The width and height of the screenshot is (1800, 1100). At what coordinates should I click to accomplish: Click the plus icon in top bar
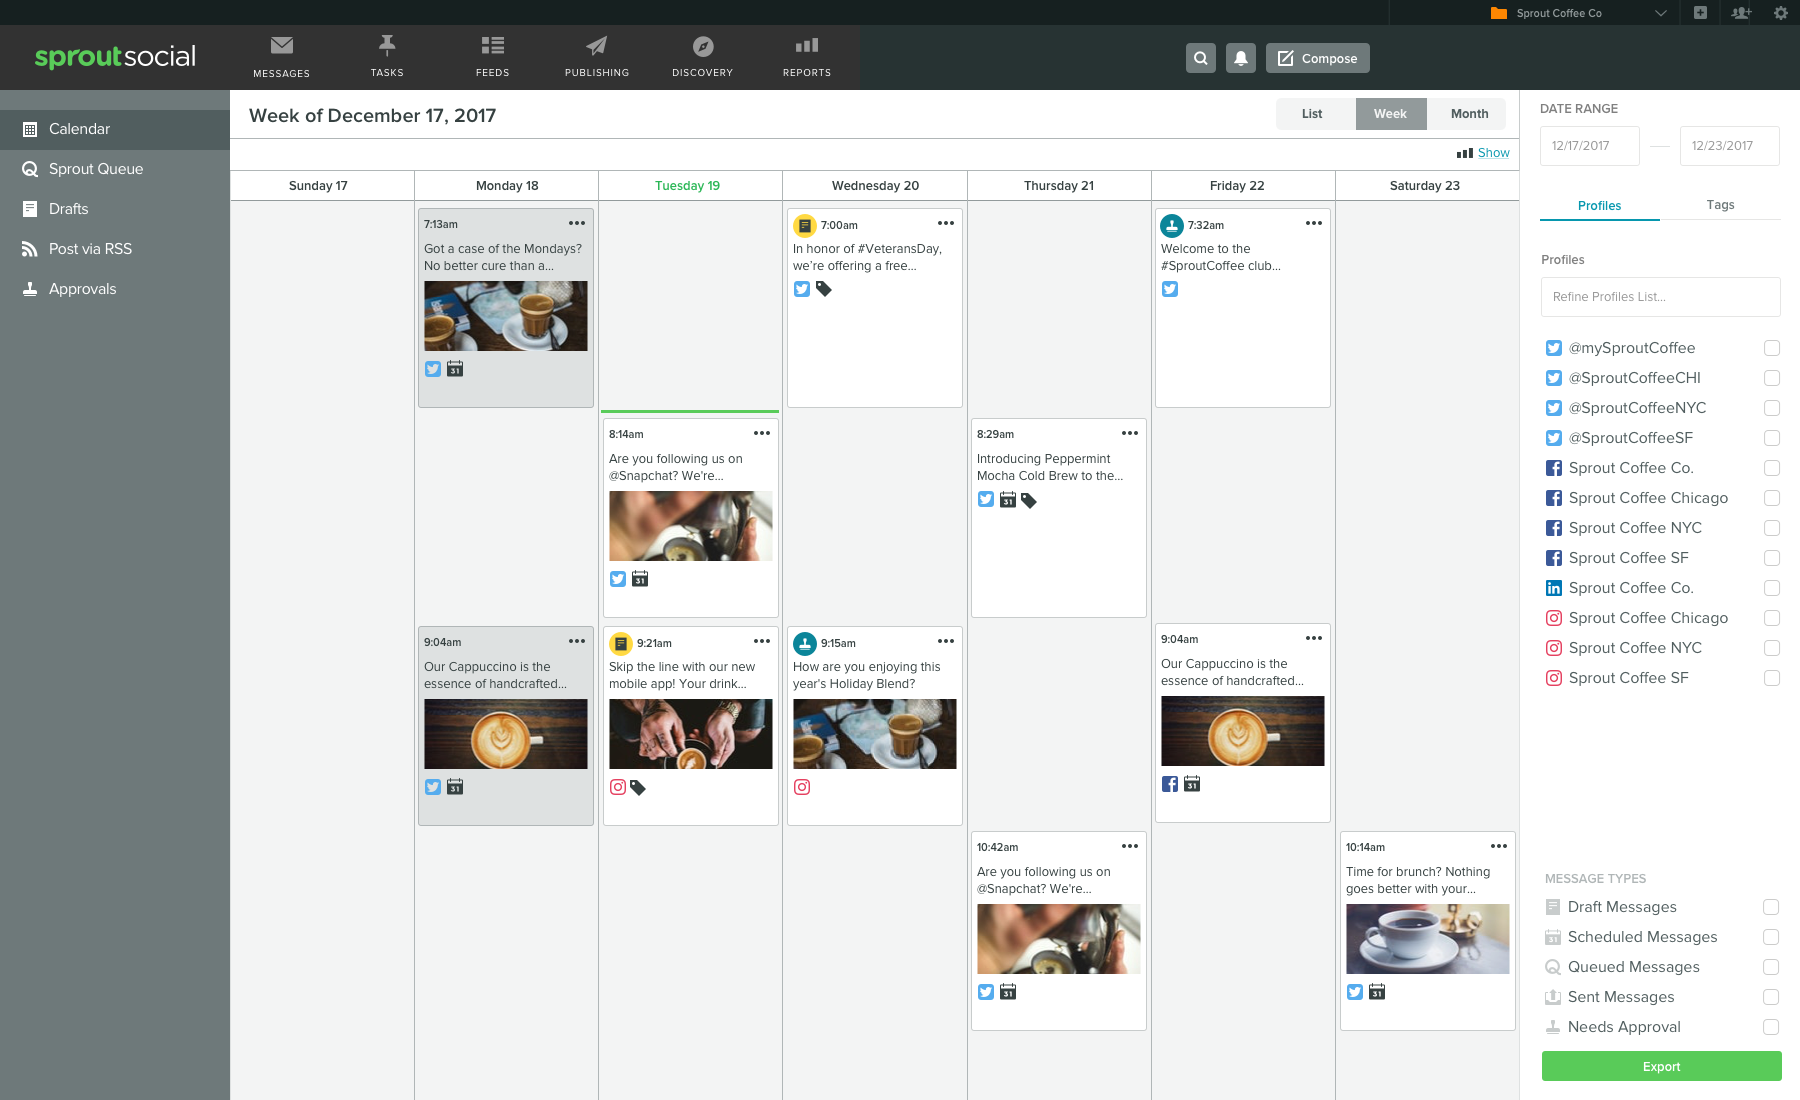[x=1700, y=13]
